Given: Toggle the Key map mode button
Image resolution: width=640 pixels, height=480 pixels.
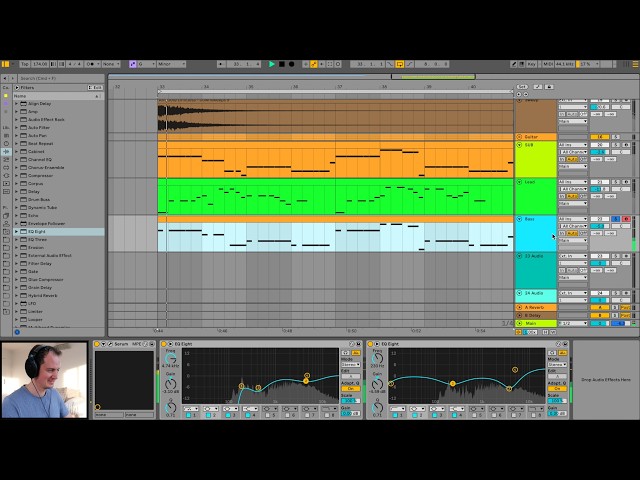Looking at the screenshot, I should [x=531, y=64].
